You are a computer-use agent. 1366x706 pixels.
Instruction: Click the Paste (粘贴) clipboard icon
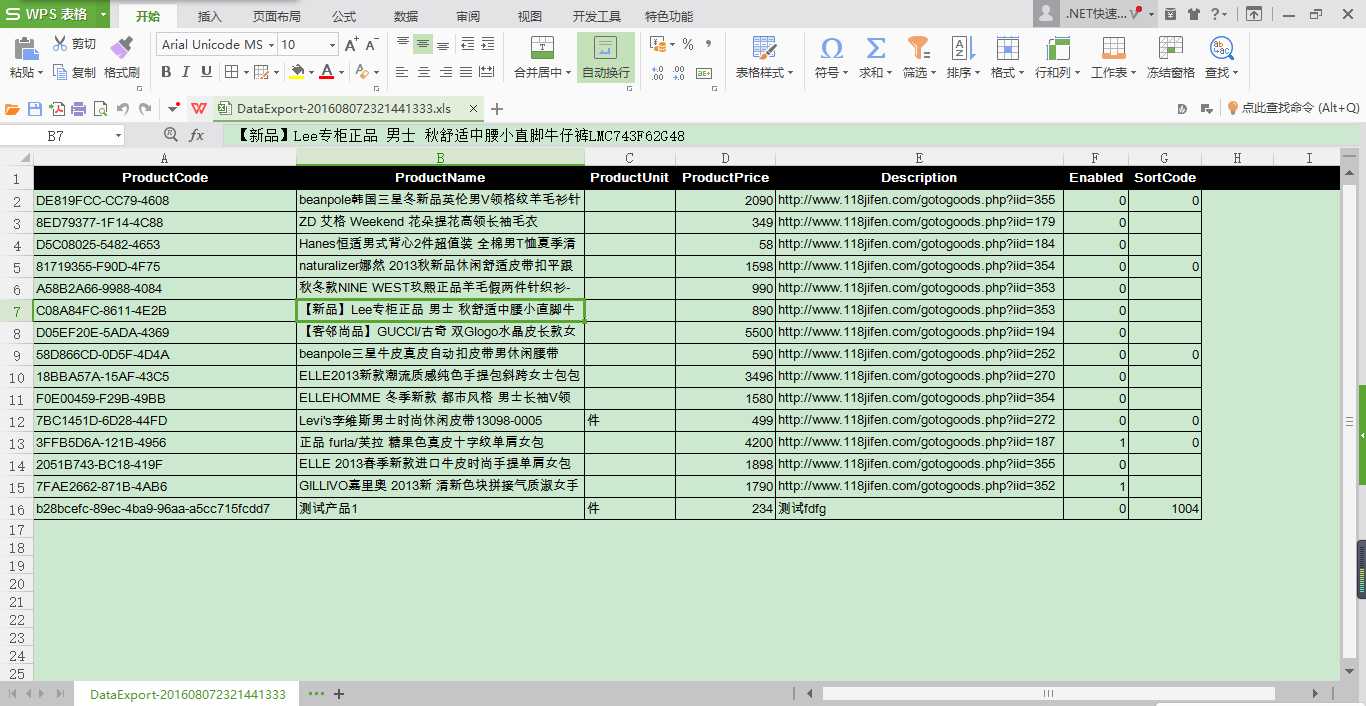(x=25, y=47)
